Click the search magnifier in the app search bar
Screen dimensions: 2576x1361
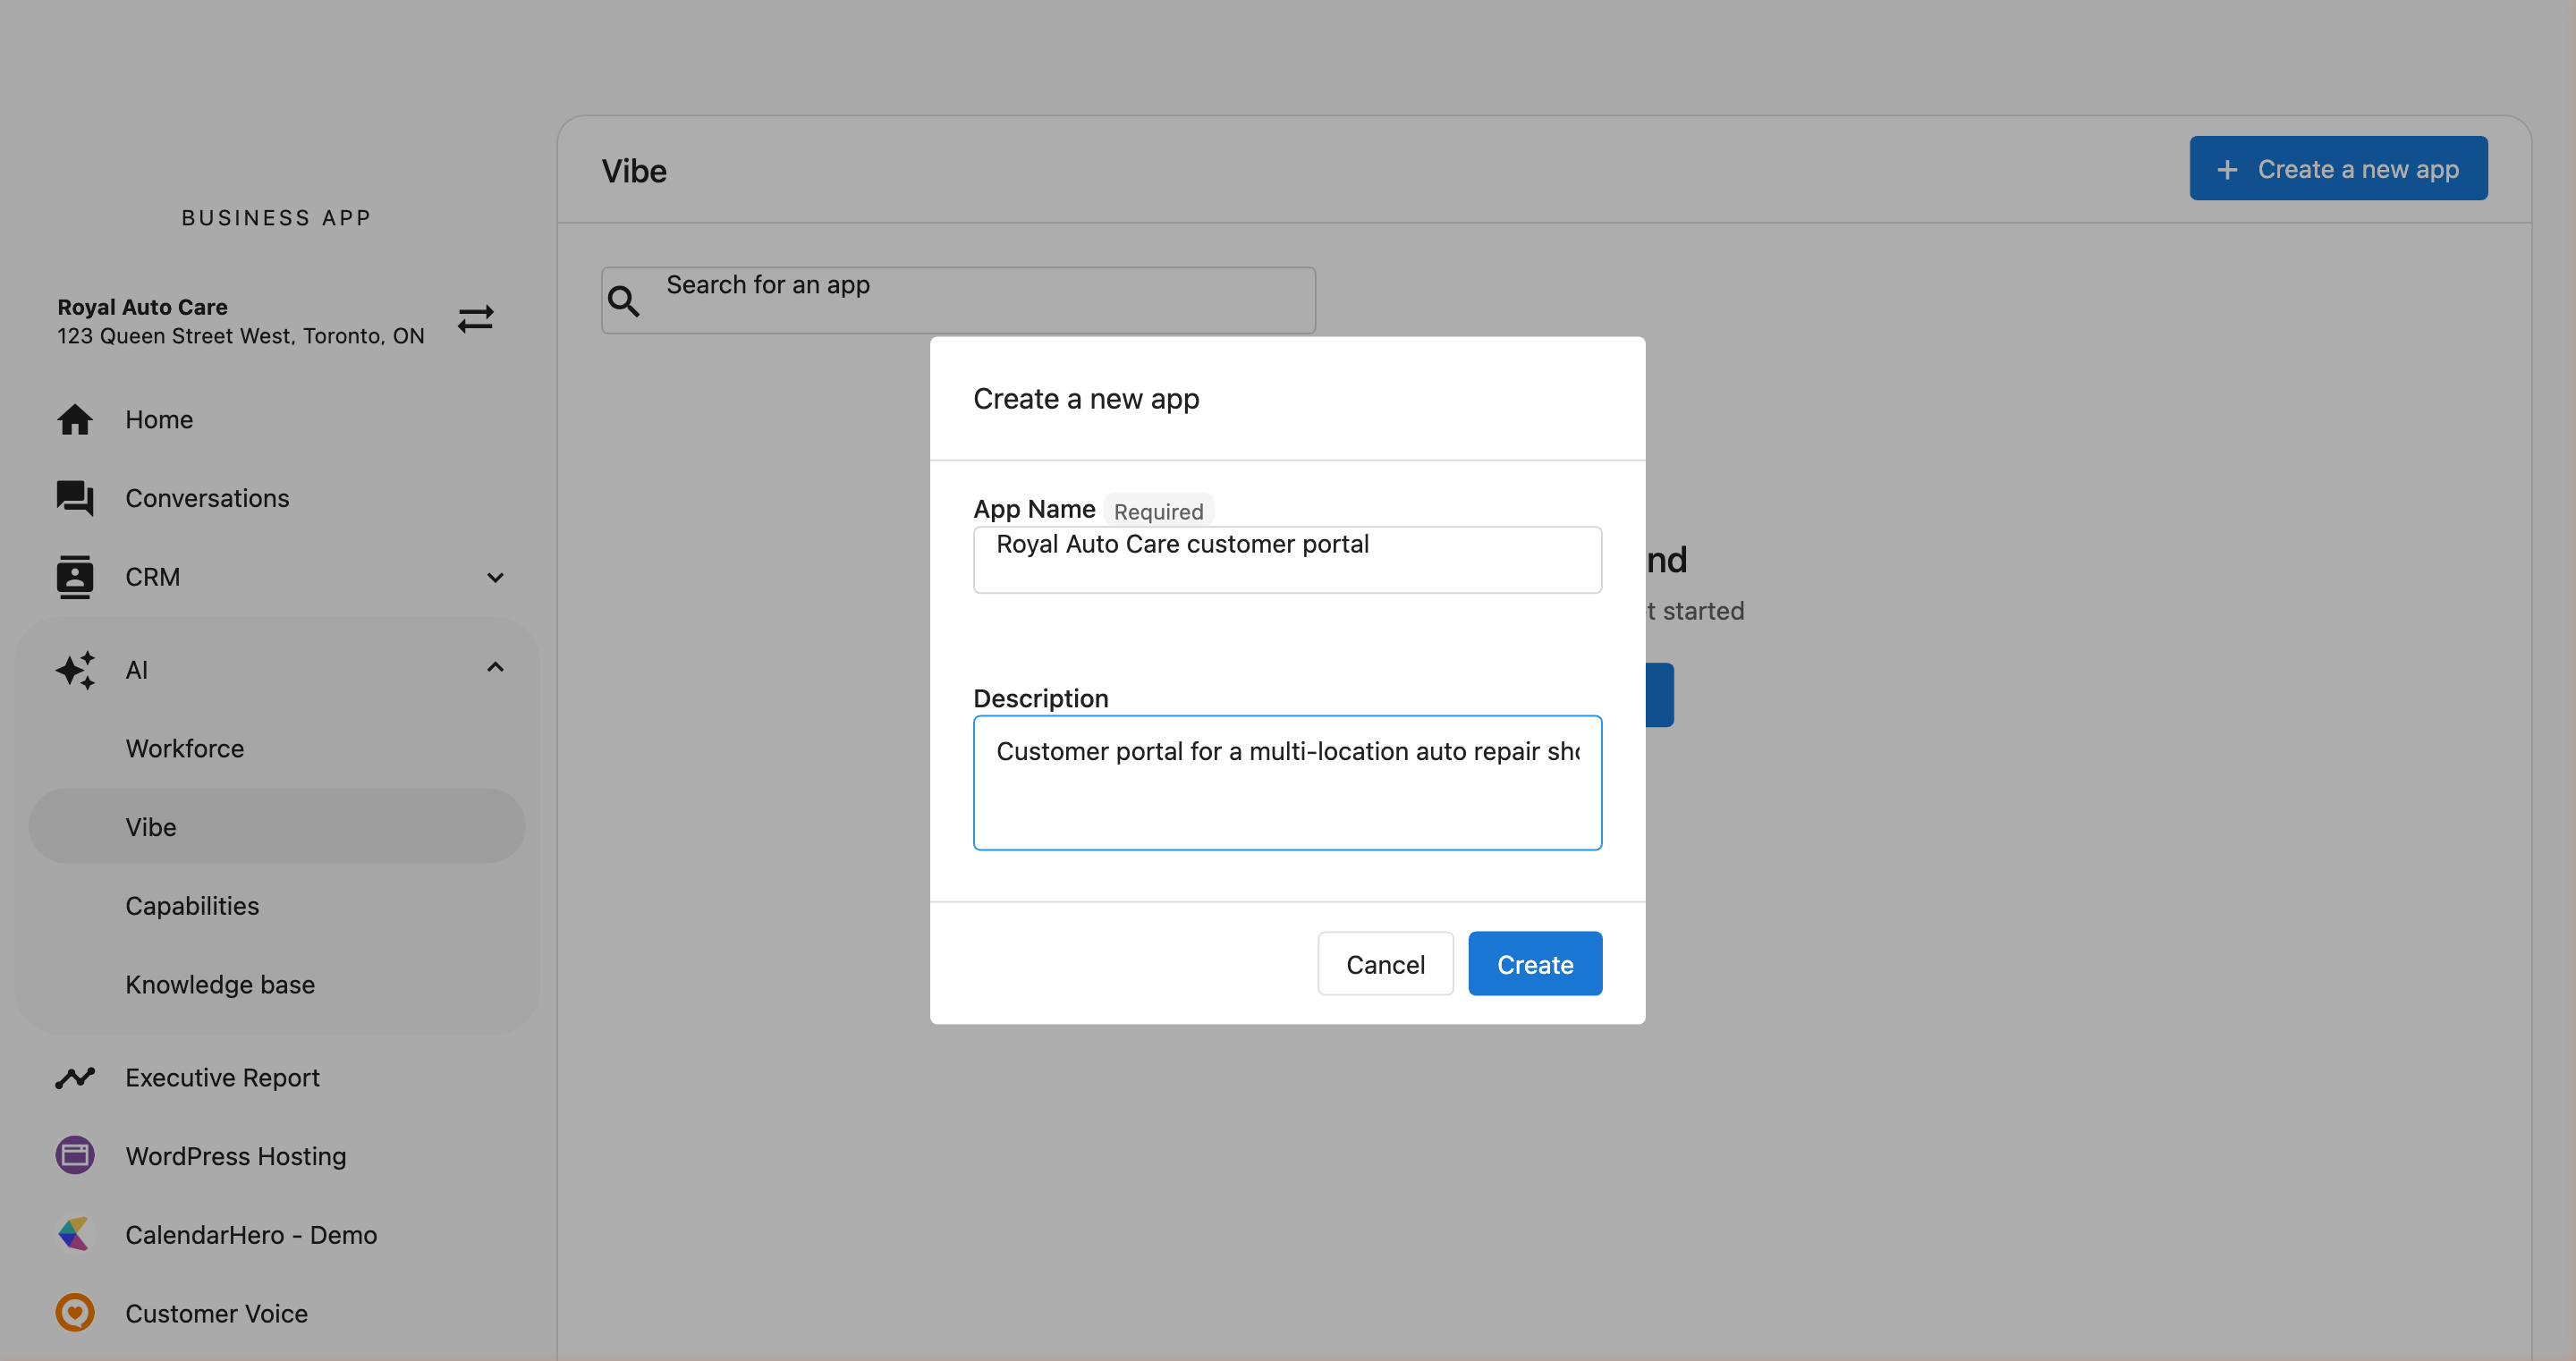click(625, 300)
